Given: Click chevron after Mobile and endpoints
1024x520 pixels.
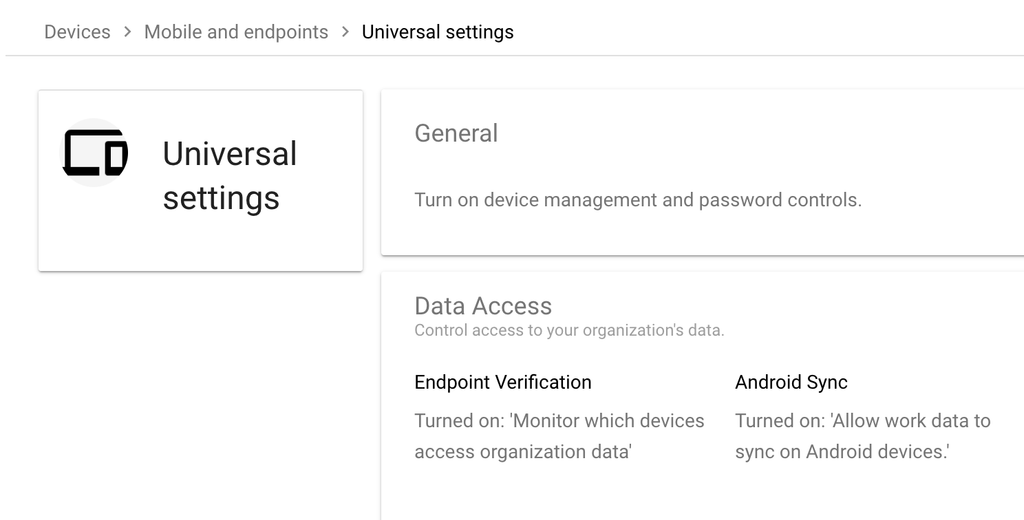Looking at the screenshot, I should [x=345, y=32].
